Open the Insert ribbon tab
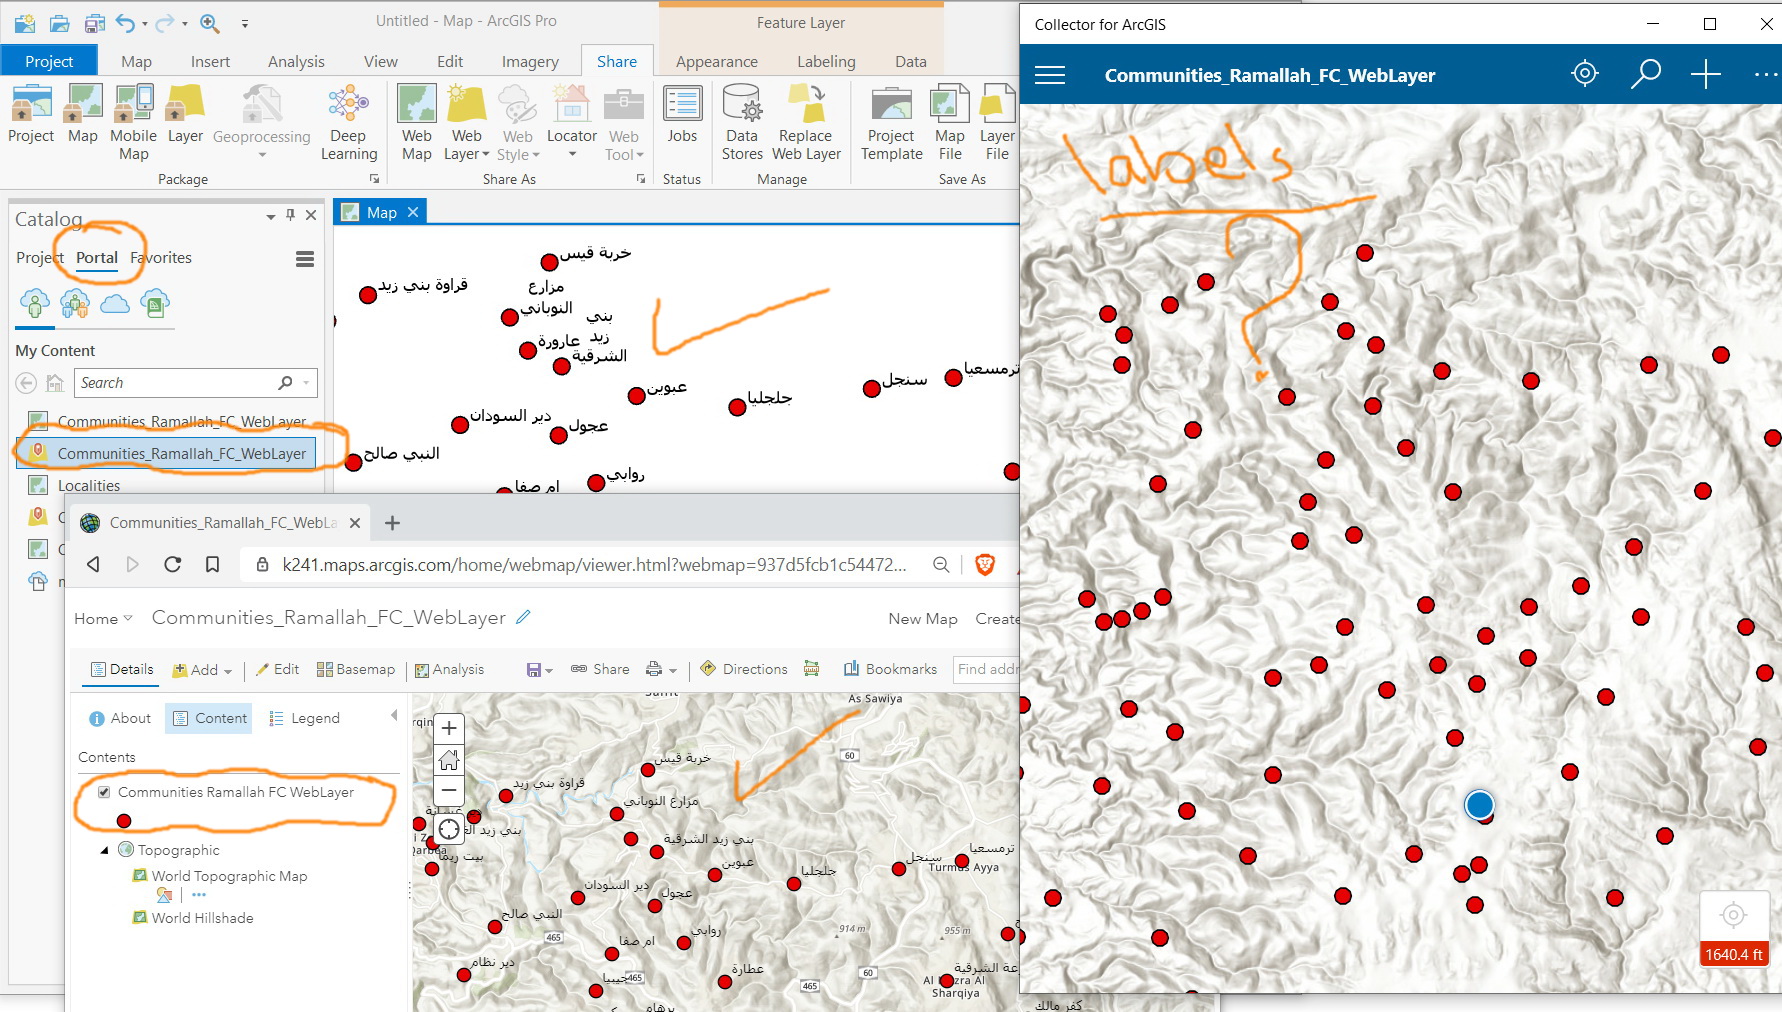Image resolution: width=1782 pixels, height=1012 pixels. pos(210,61)
